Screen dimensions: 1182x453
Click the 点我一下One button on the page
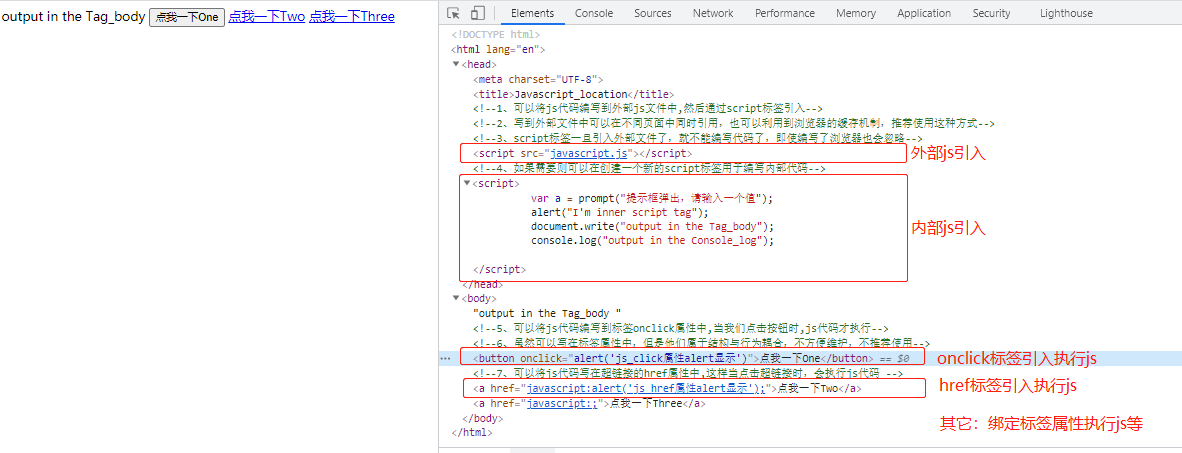click(187, 17)
